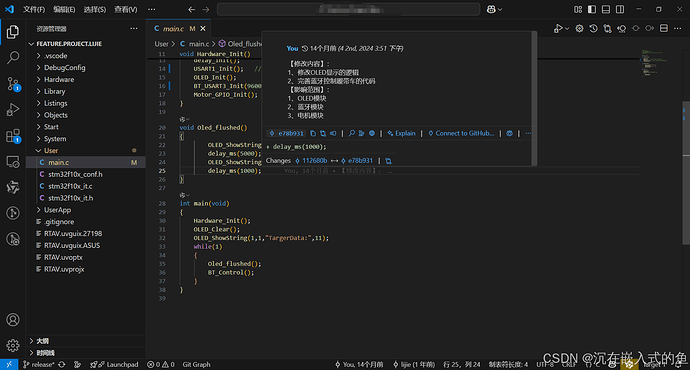Open the Accounts menu icon
The height and width of the screenshot is (370, 690).
pos(13,320)
